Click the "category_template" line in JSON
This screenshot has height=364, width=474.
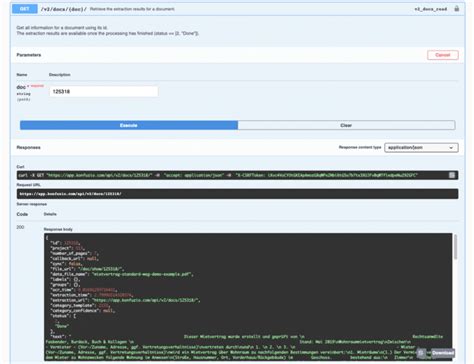click(x=80, y=305)
